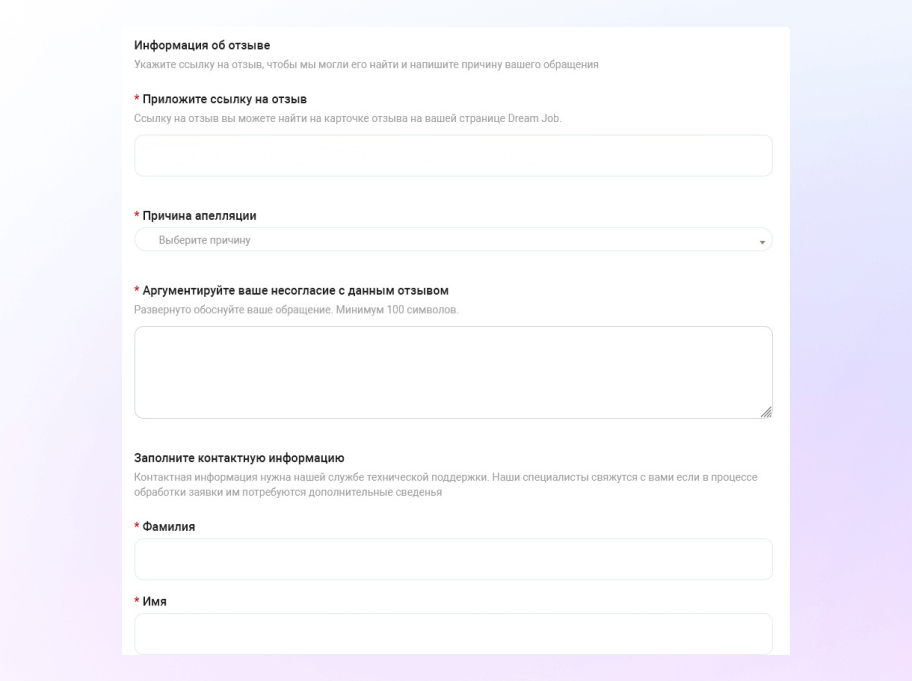
Task: Focus the disagreement argument text area
Action: click(x=453, y=372)
